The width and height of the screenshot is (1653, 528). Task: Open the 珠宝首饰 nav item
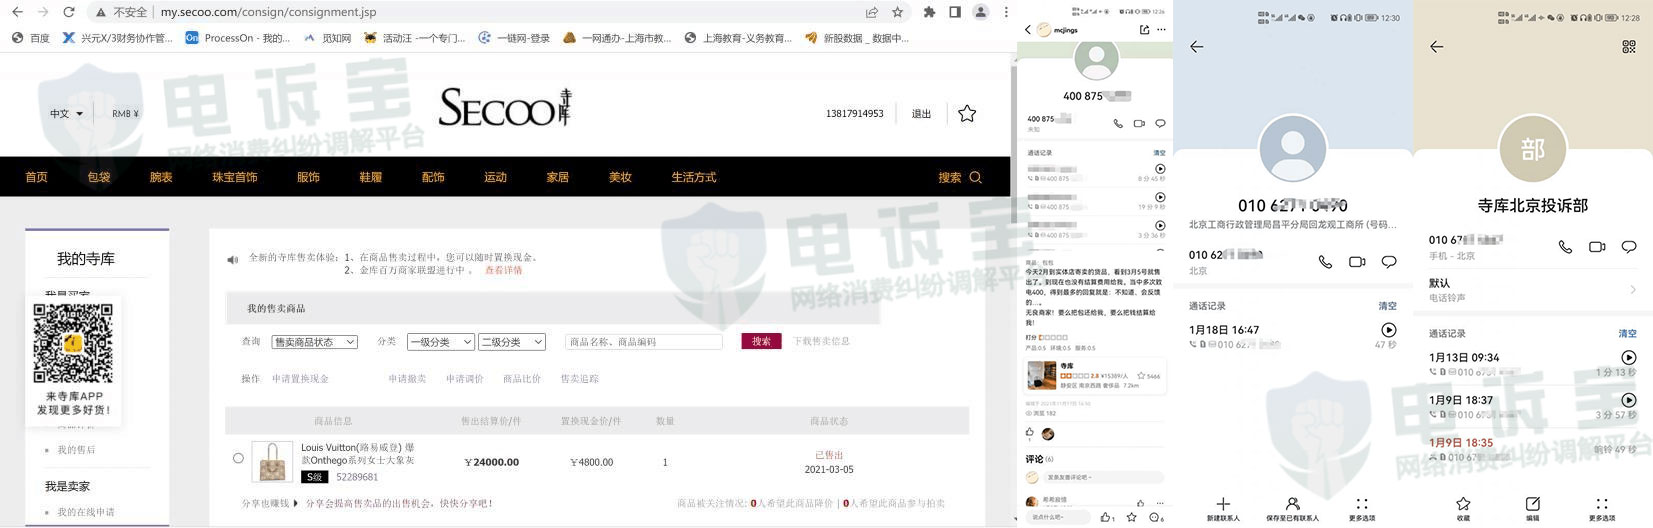coord(235,177)
